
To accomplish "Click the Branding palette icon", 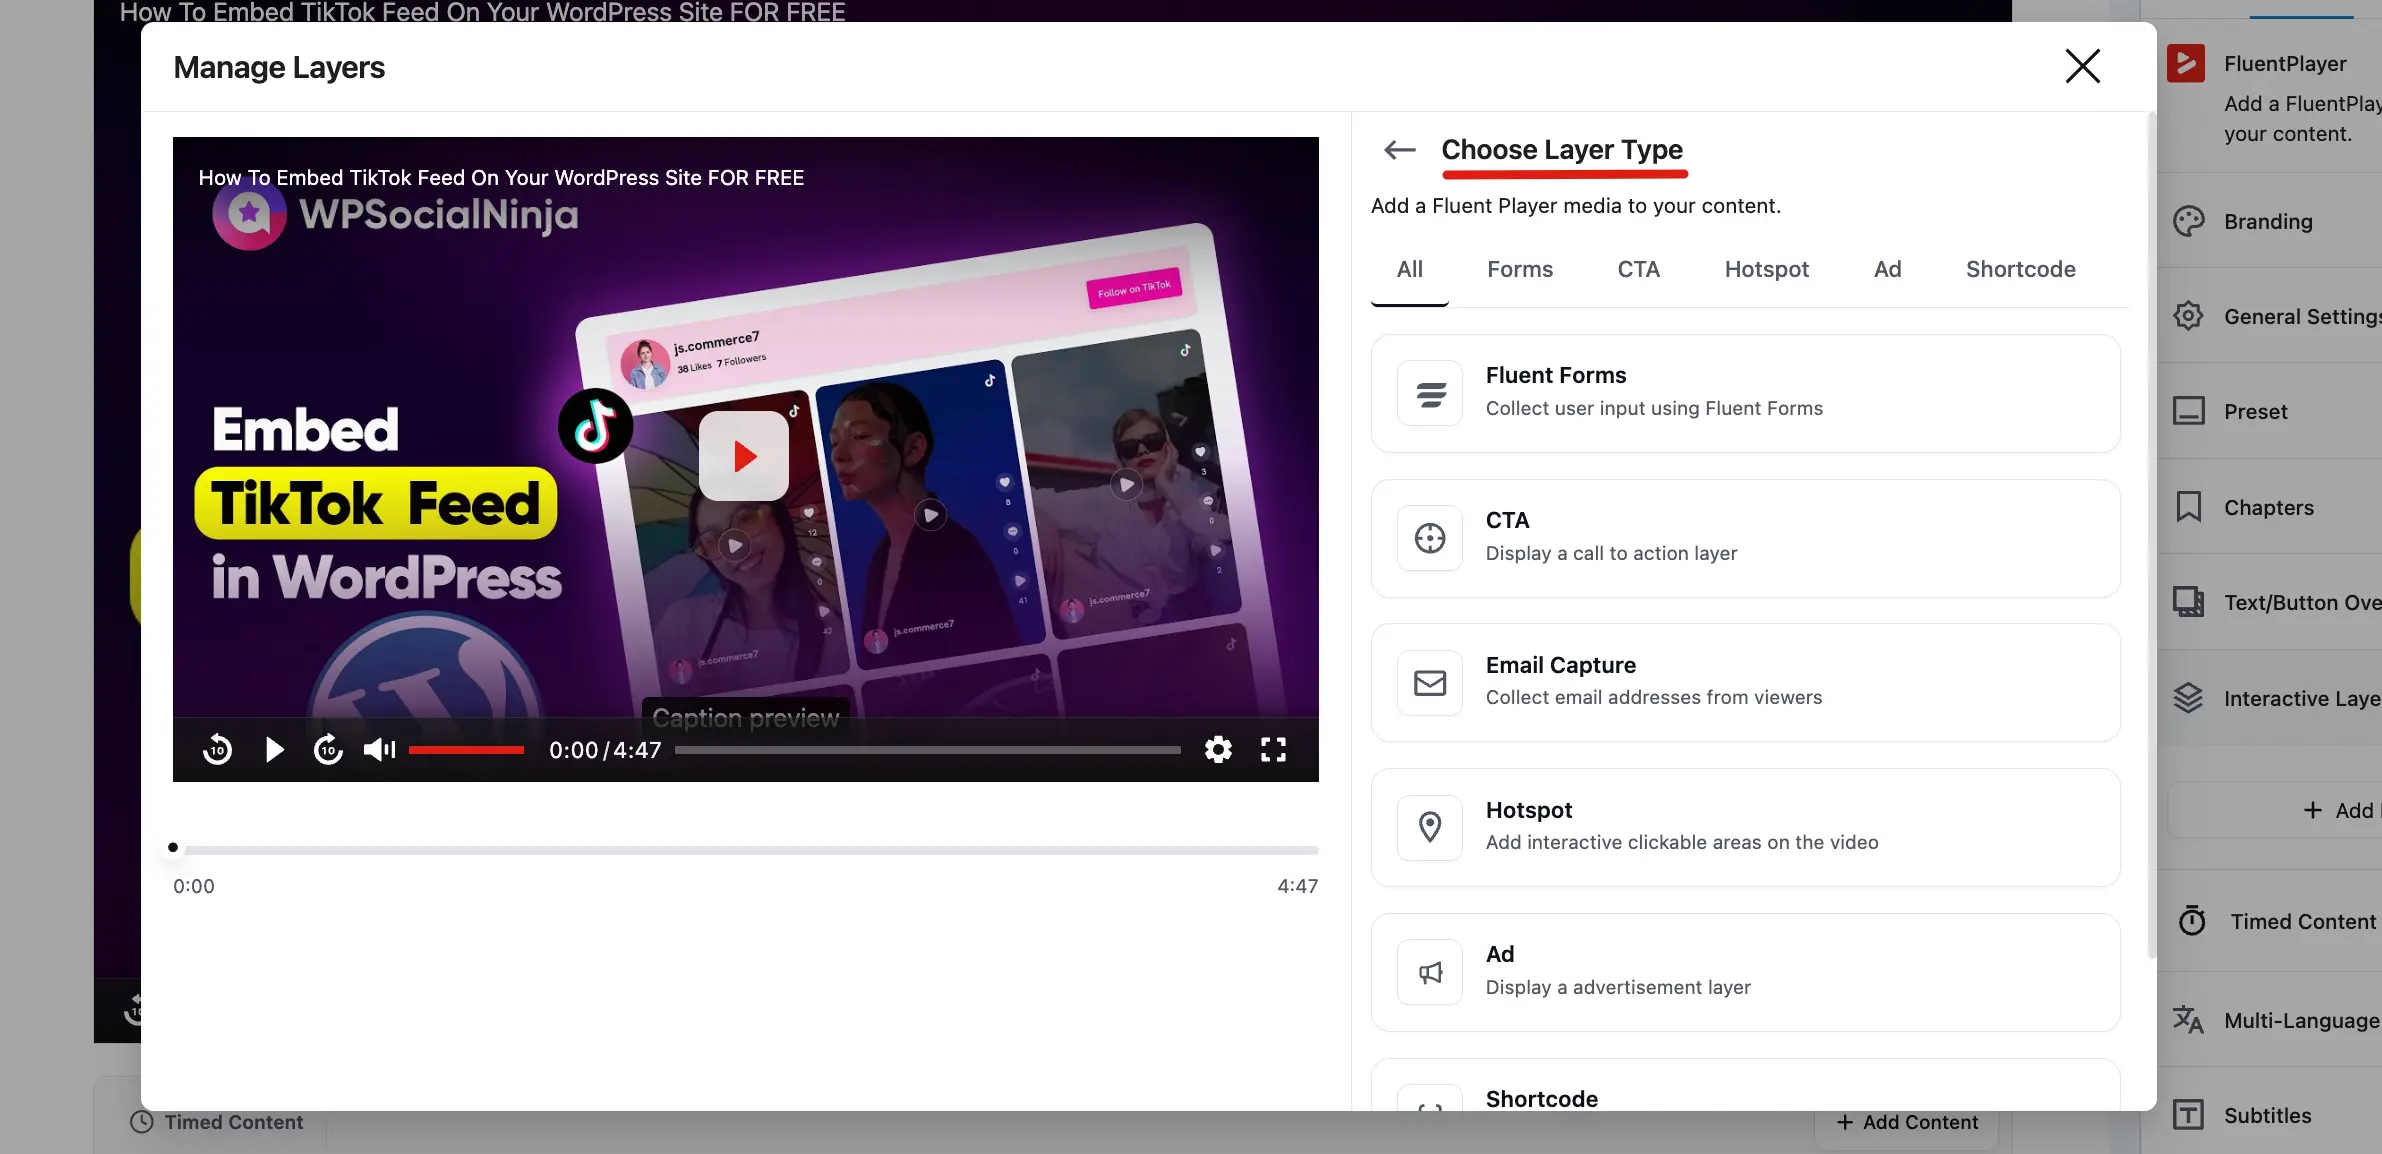I will tap(2188, 221).
